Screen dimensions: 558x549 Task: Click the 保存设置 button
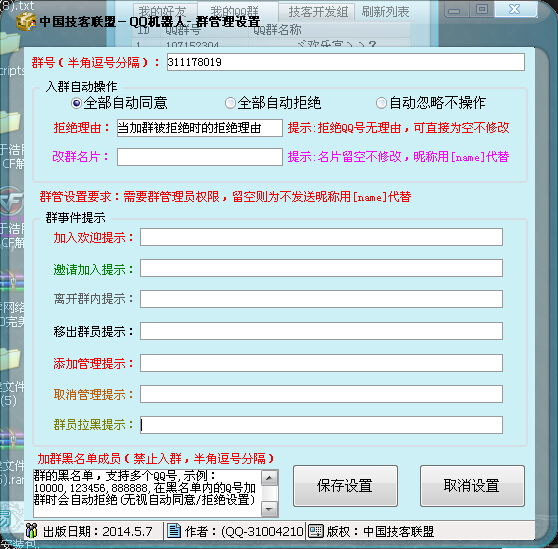[x=345, y=486]
